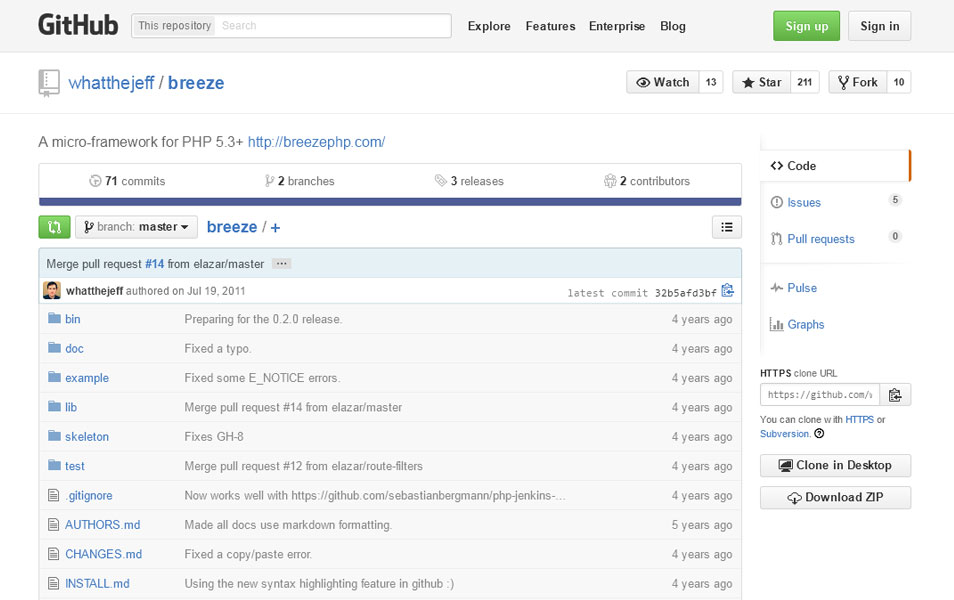View the 71 commits history

tap(127, 181)
